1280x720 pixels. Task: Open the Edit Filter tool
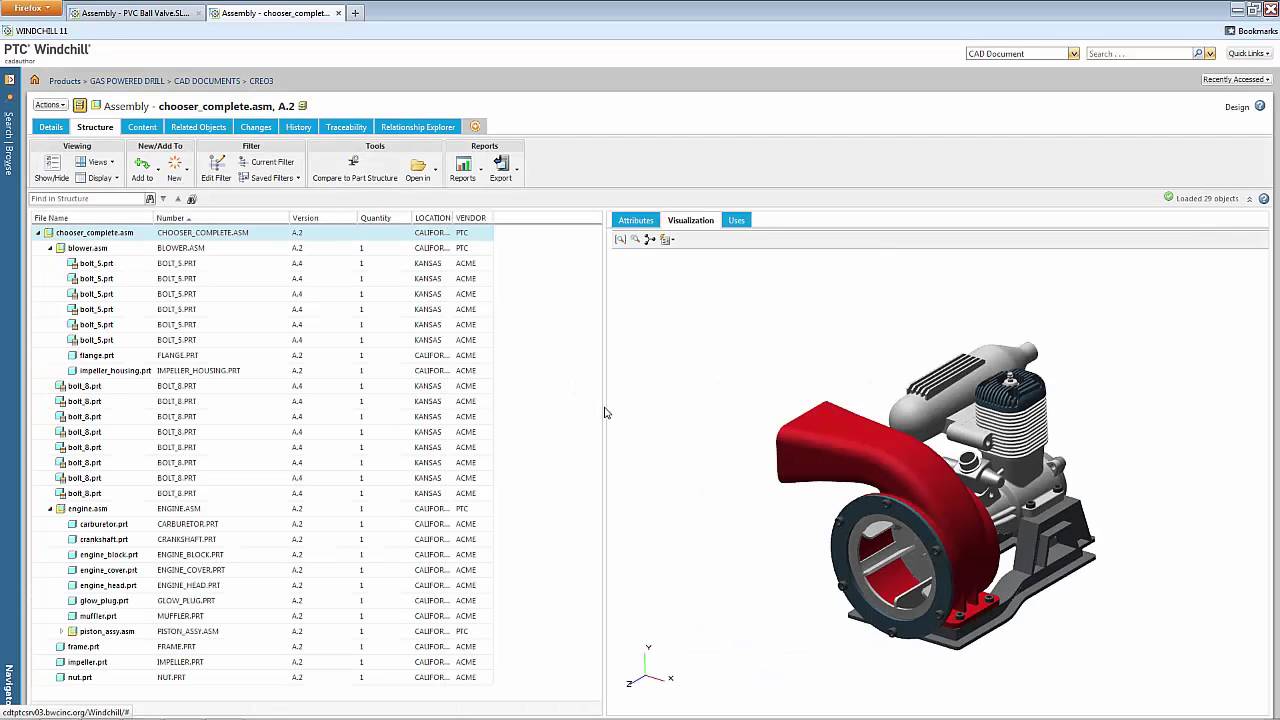(x=216, y=168)
